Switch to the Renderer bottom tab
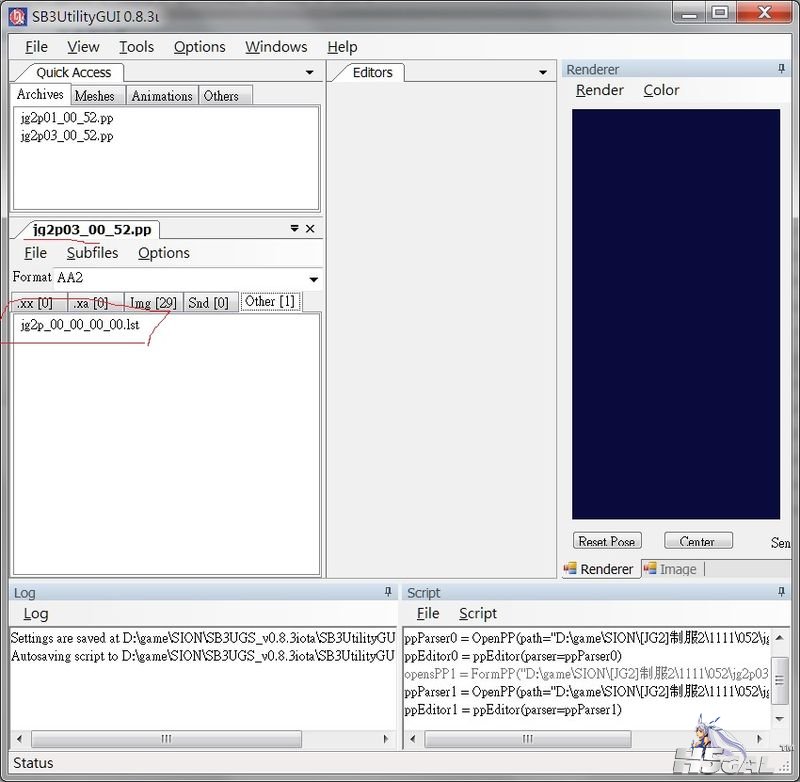This screenshot has height=782, width=800. [599, 569]
